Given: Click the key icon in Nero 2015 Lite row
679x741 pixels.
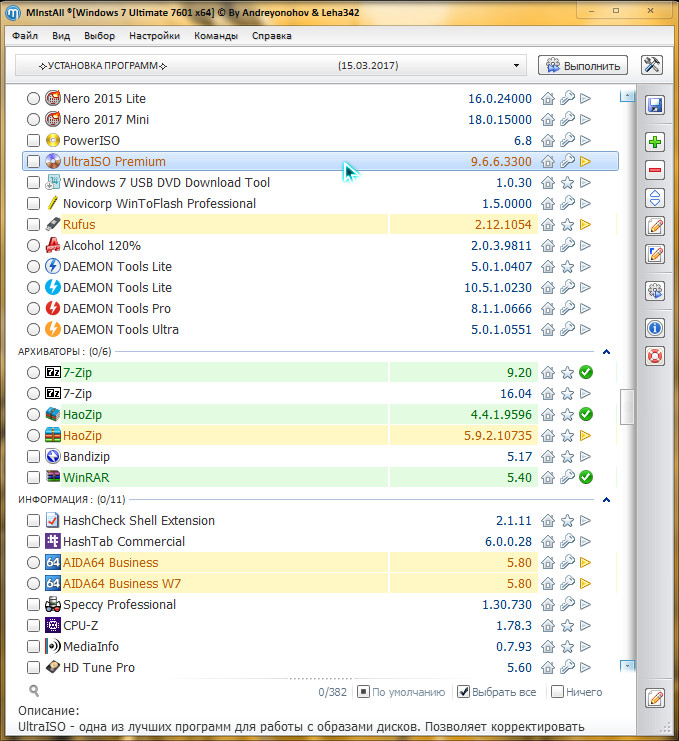Looking at the screenshot, I should click(567, 98).
